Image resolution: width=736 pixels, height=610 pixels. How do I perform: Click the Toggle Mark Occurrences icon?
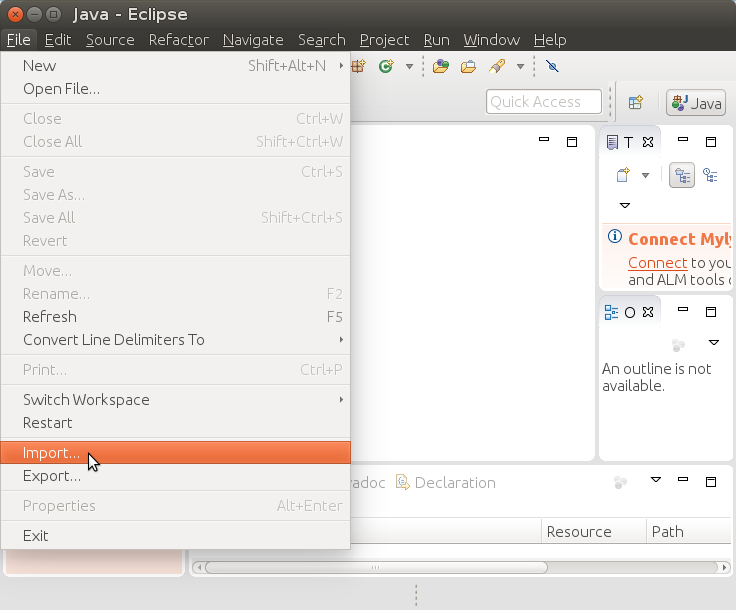tap(553, 67)
